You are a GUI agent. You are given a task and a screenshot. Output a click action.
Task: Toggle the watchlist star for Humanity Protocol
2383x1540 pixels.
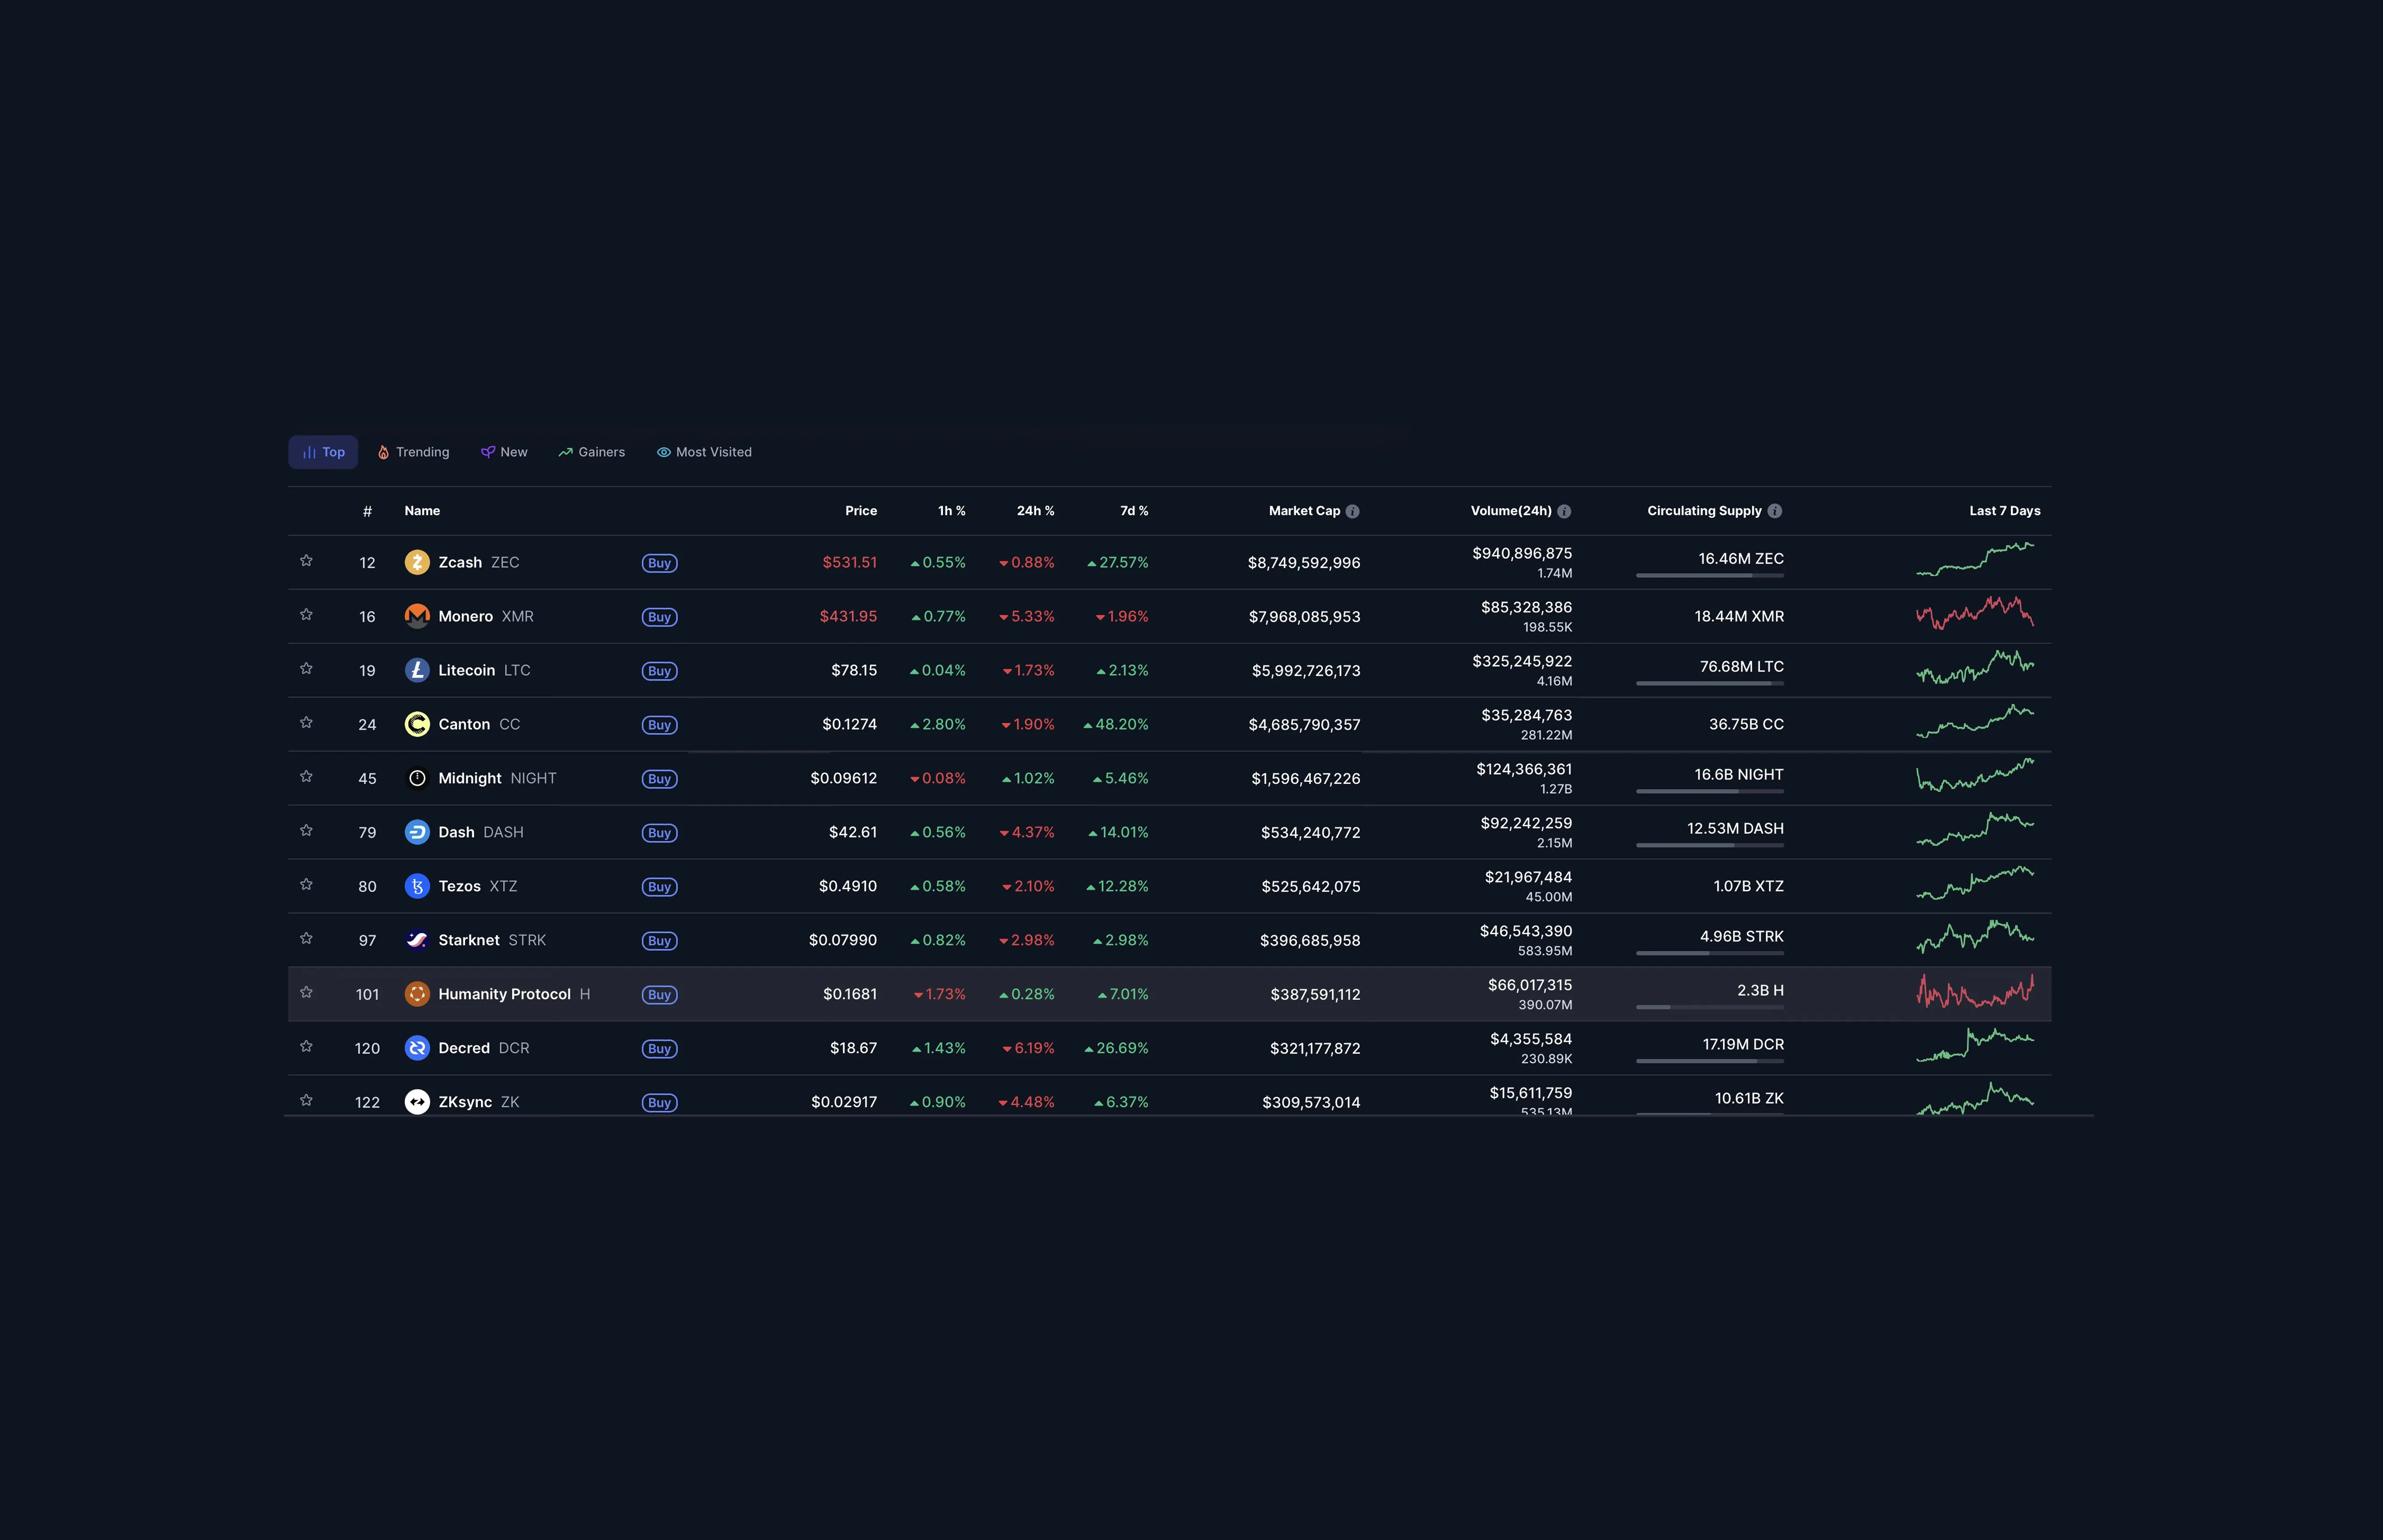pyautogui.click(x=307, y=993)
